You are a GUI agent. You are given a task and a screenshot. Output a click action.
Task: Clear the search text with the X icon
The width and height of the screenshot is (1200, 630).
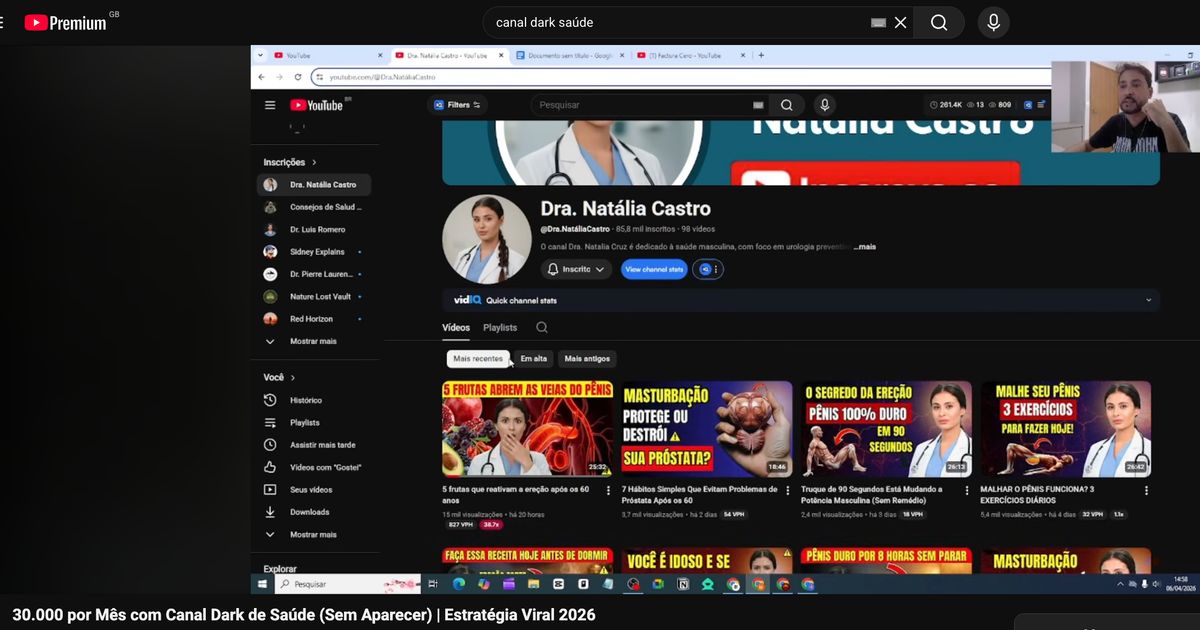click(x=901, y=22)
